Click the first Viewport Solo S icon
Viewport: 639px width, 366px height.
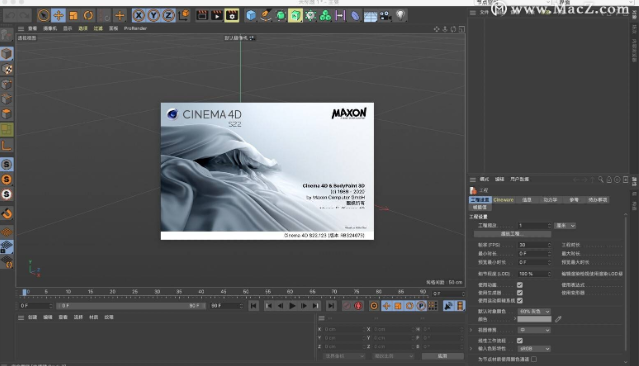pos(7,164)
